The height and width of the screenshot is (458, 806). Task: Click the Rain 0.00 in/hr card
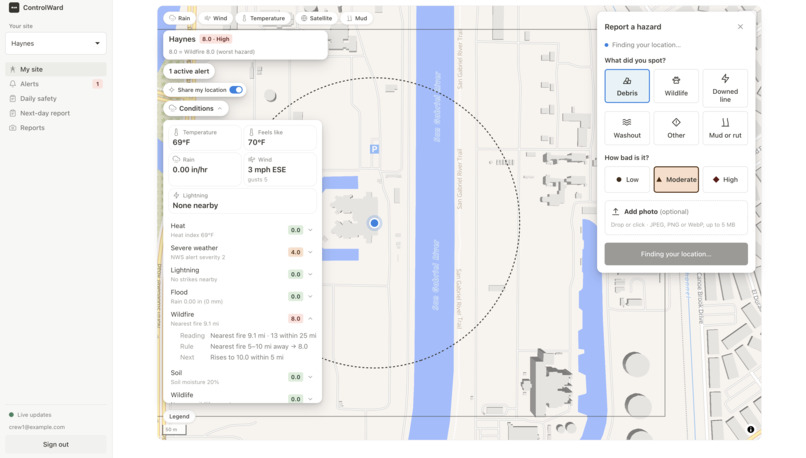[205, 169]
